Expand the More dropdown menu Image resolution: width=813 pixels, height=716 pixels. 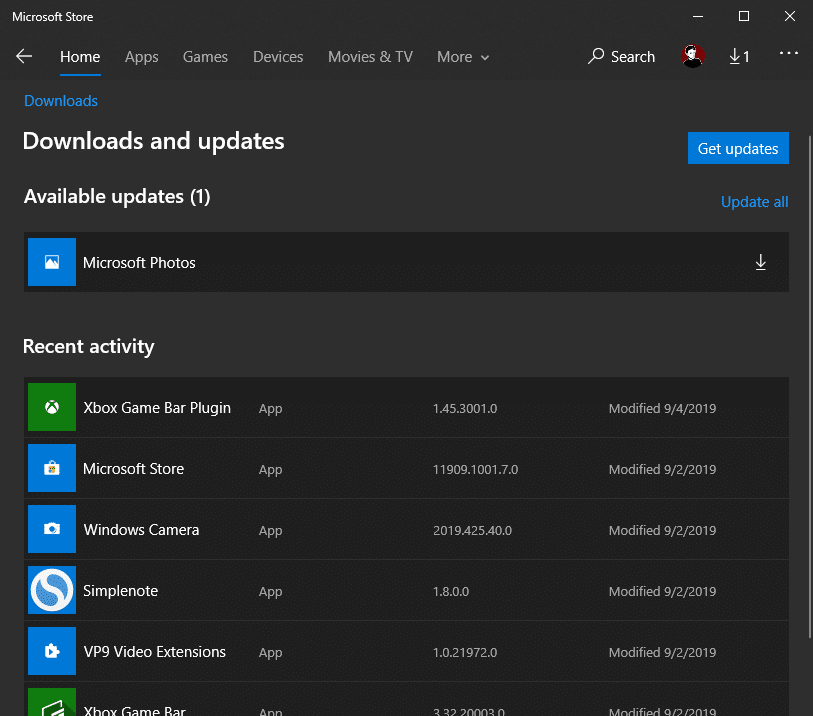click(463, 57)
